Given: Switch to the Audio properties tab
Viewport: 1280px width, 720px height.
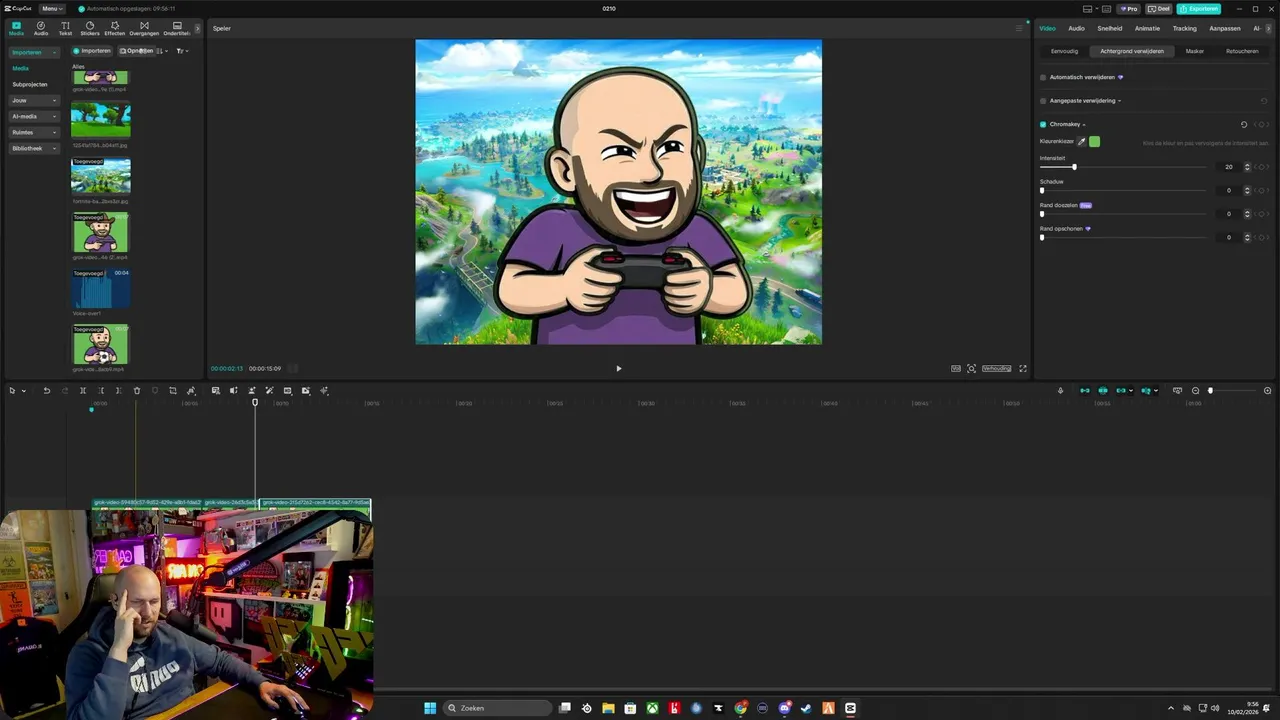Looking at the screenshot, I should tap(1076, 28).
